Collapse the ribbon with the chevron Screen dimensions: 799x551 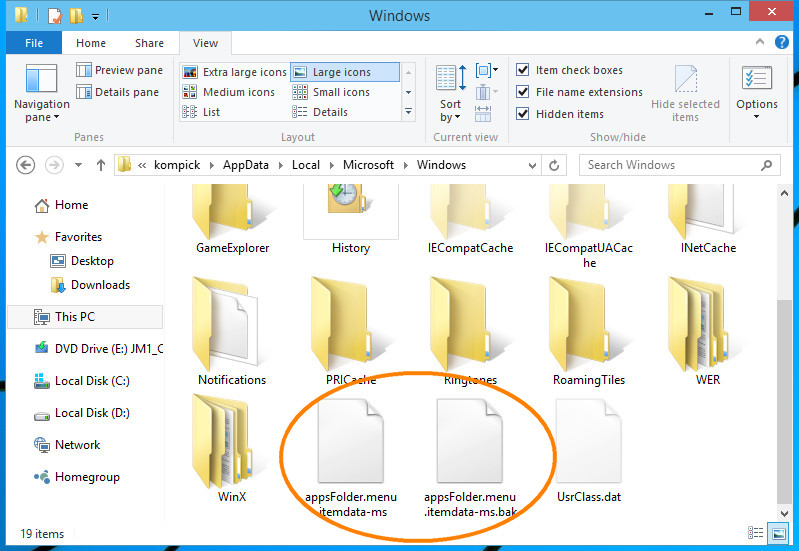(x=760, y=42)
